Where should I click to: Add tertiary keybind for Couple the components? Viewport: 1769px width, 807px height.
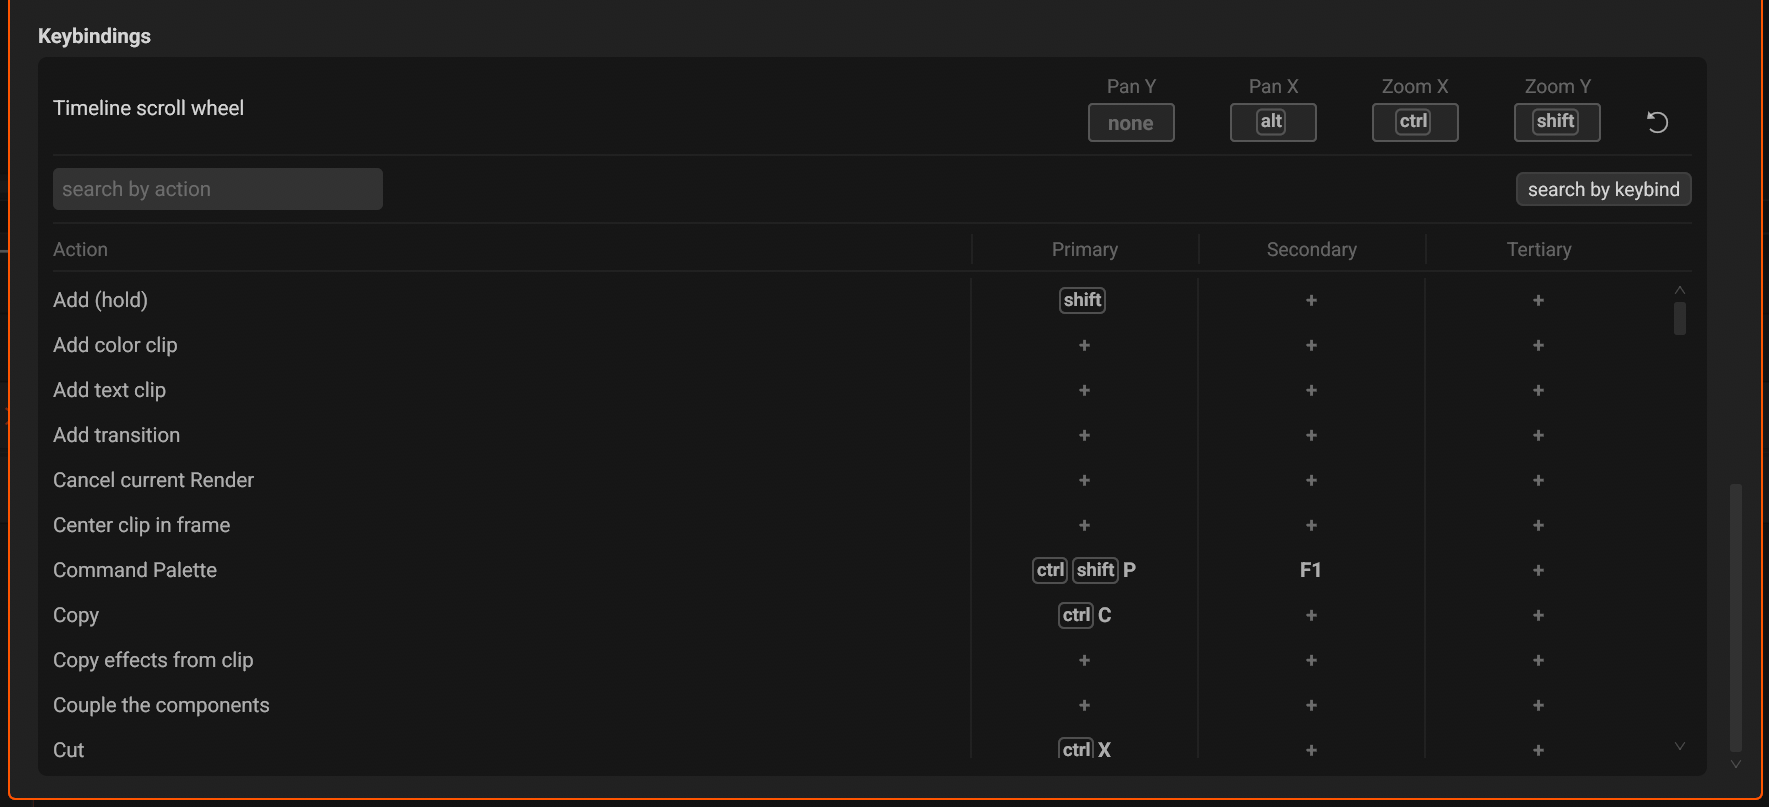(x=1538, y=705)
